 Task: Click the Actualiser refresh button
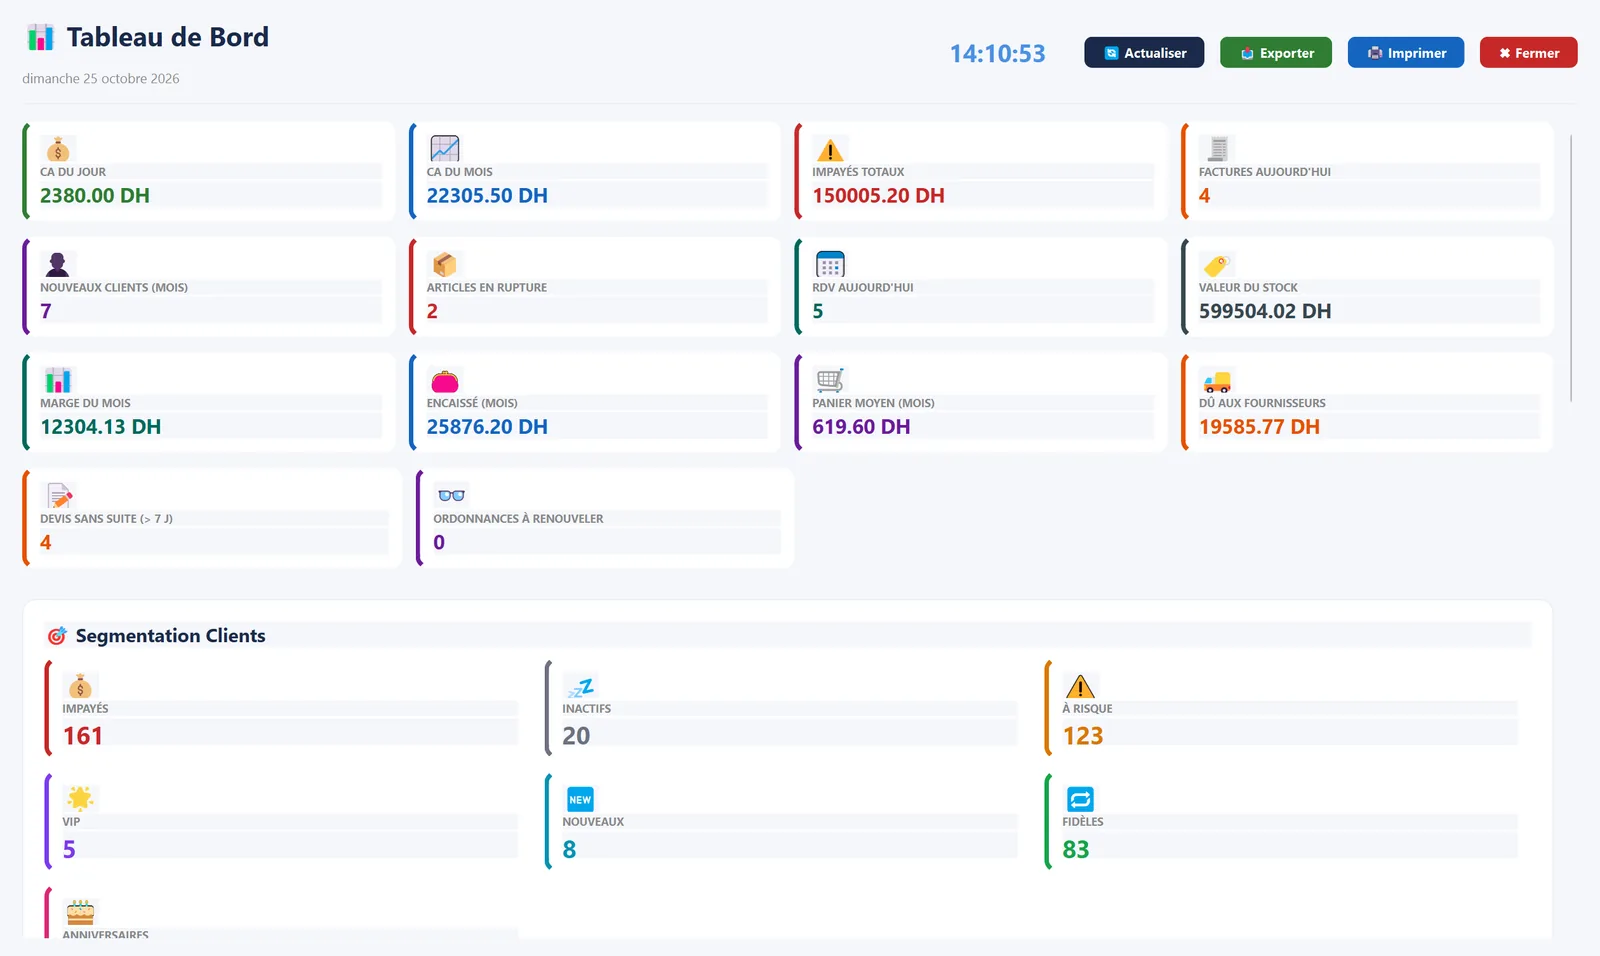point(1144,53)
